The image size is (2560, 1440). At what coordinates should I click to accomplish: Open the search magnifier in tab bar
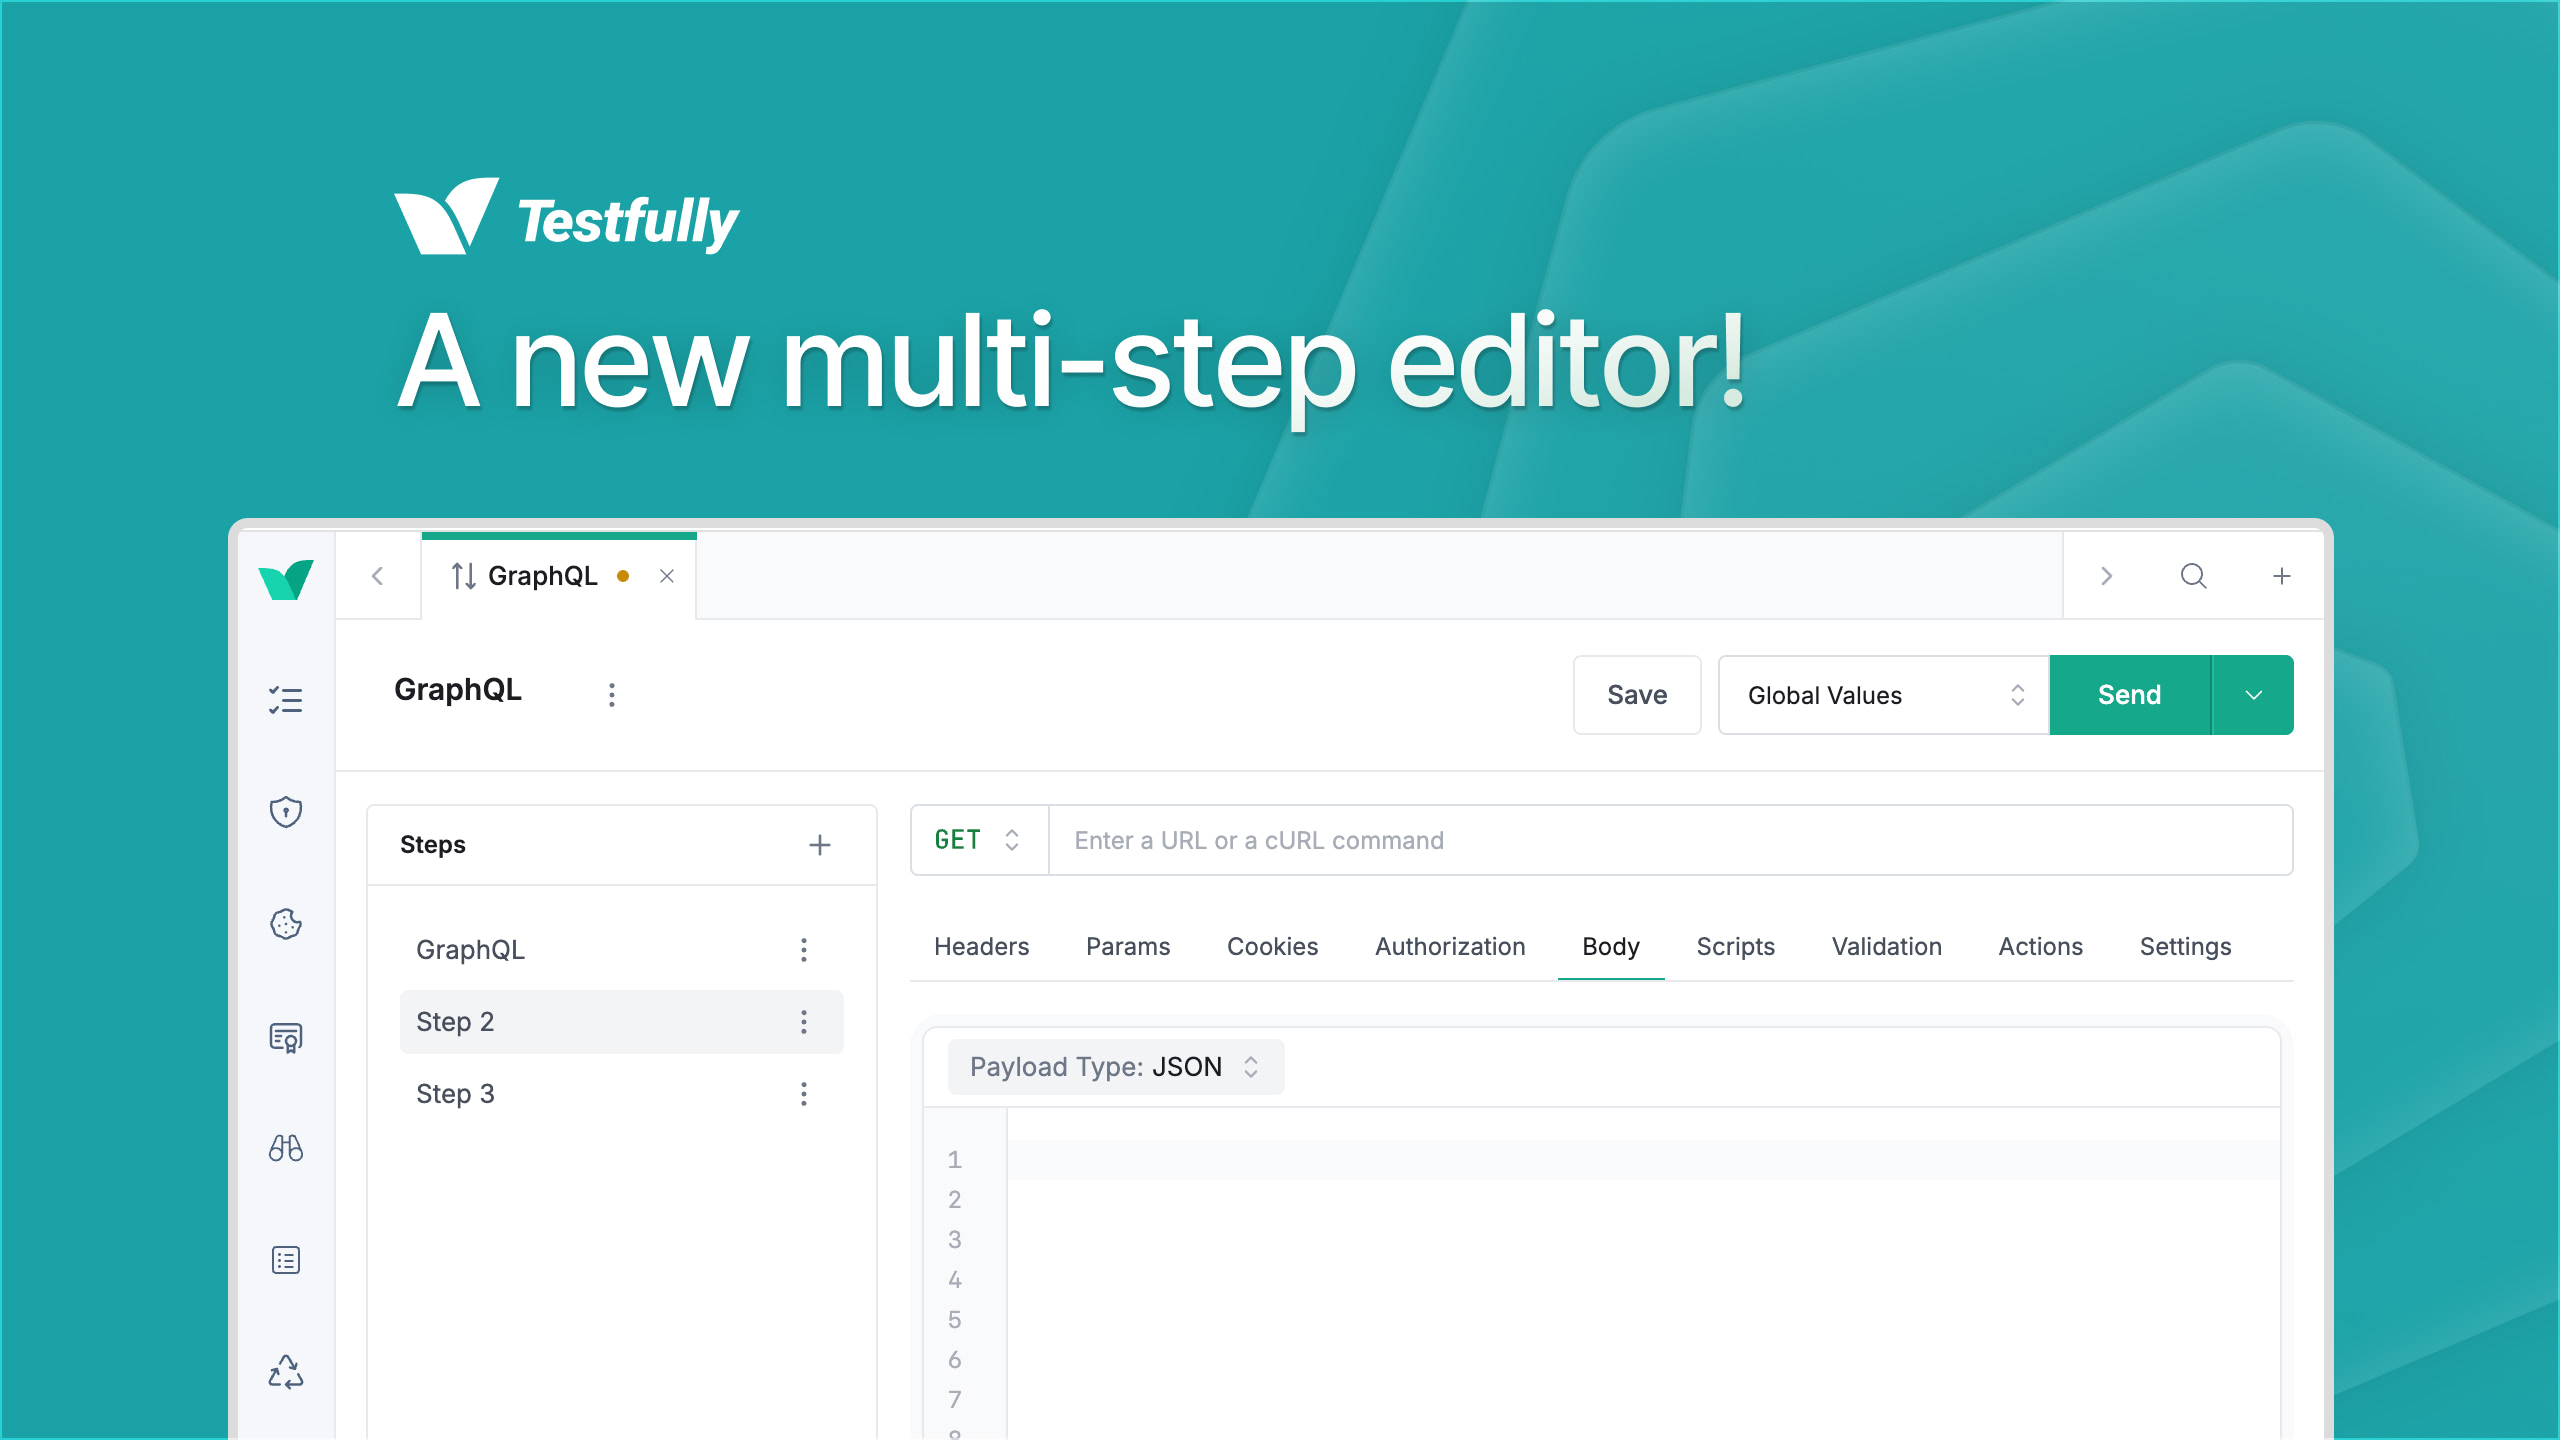[2193, 576]
